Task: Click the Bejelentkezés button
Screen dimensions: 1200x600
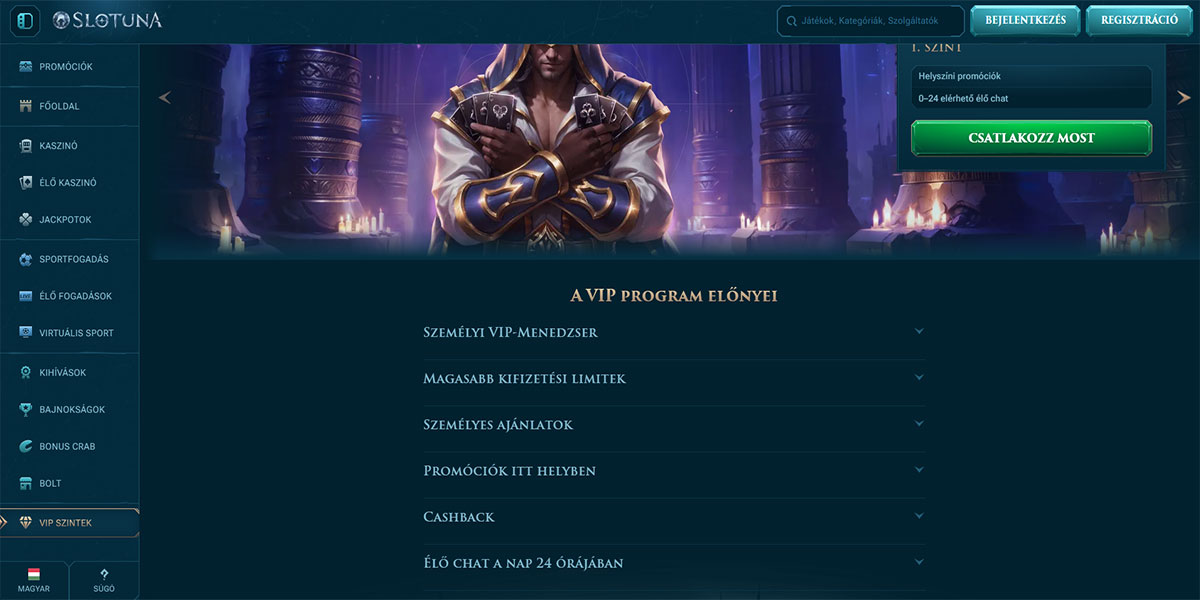Action: 1025,20
